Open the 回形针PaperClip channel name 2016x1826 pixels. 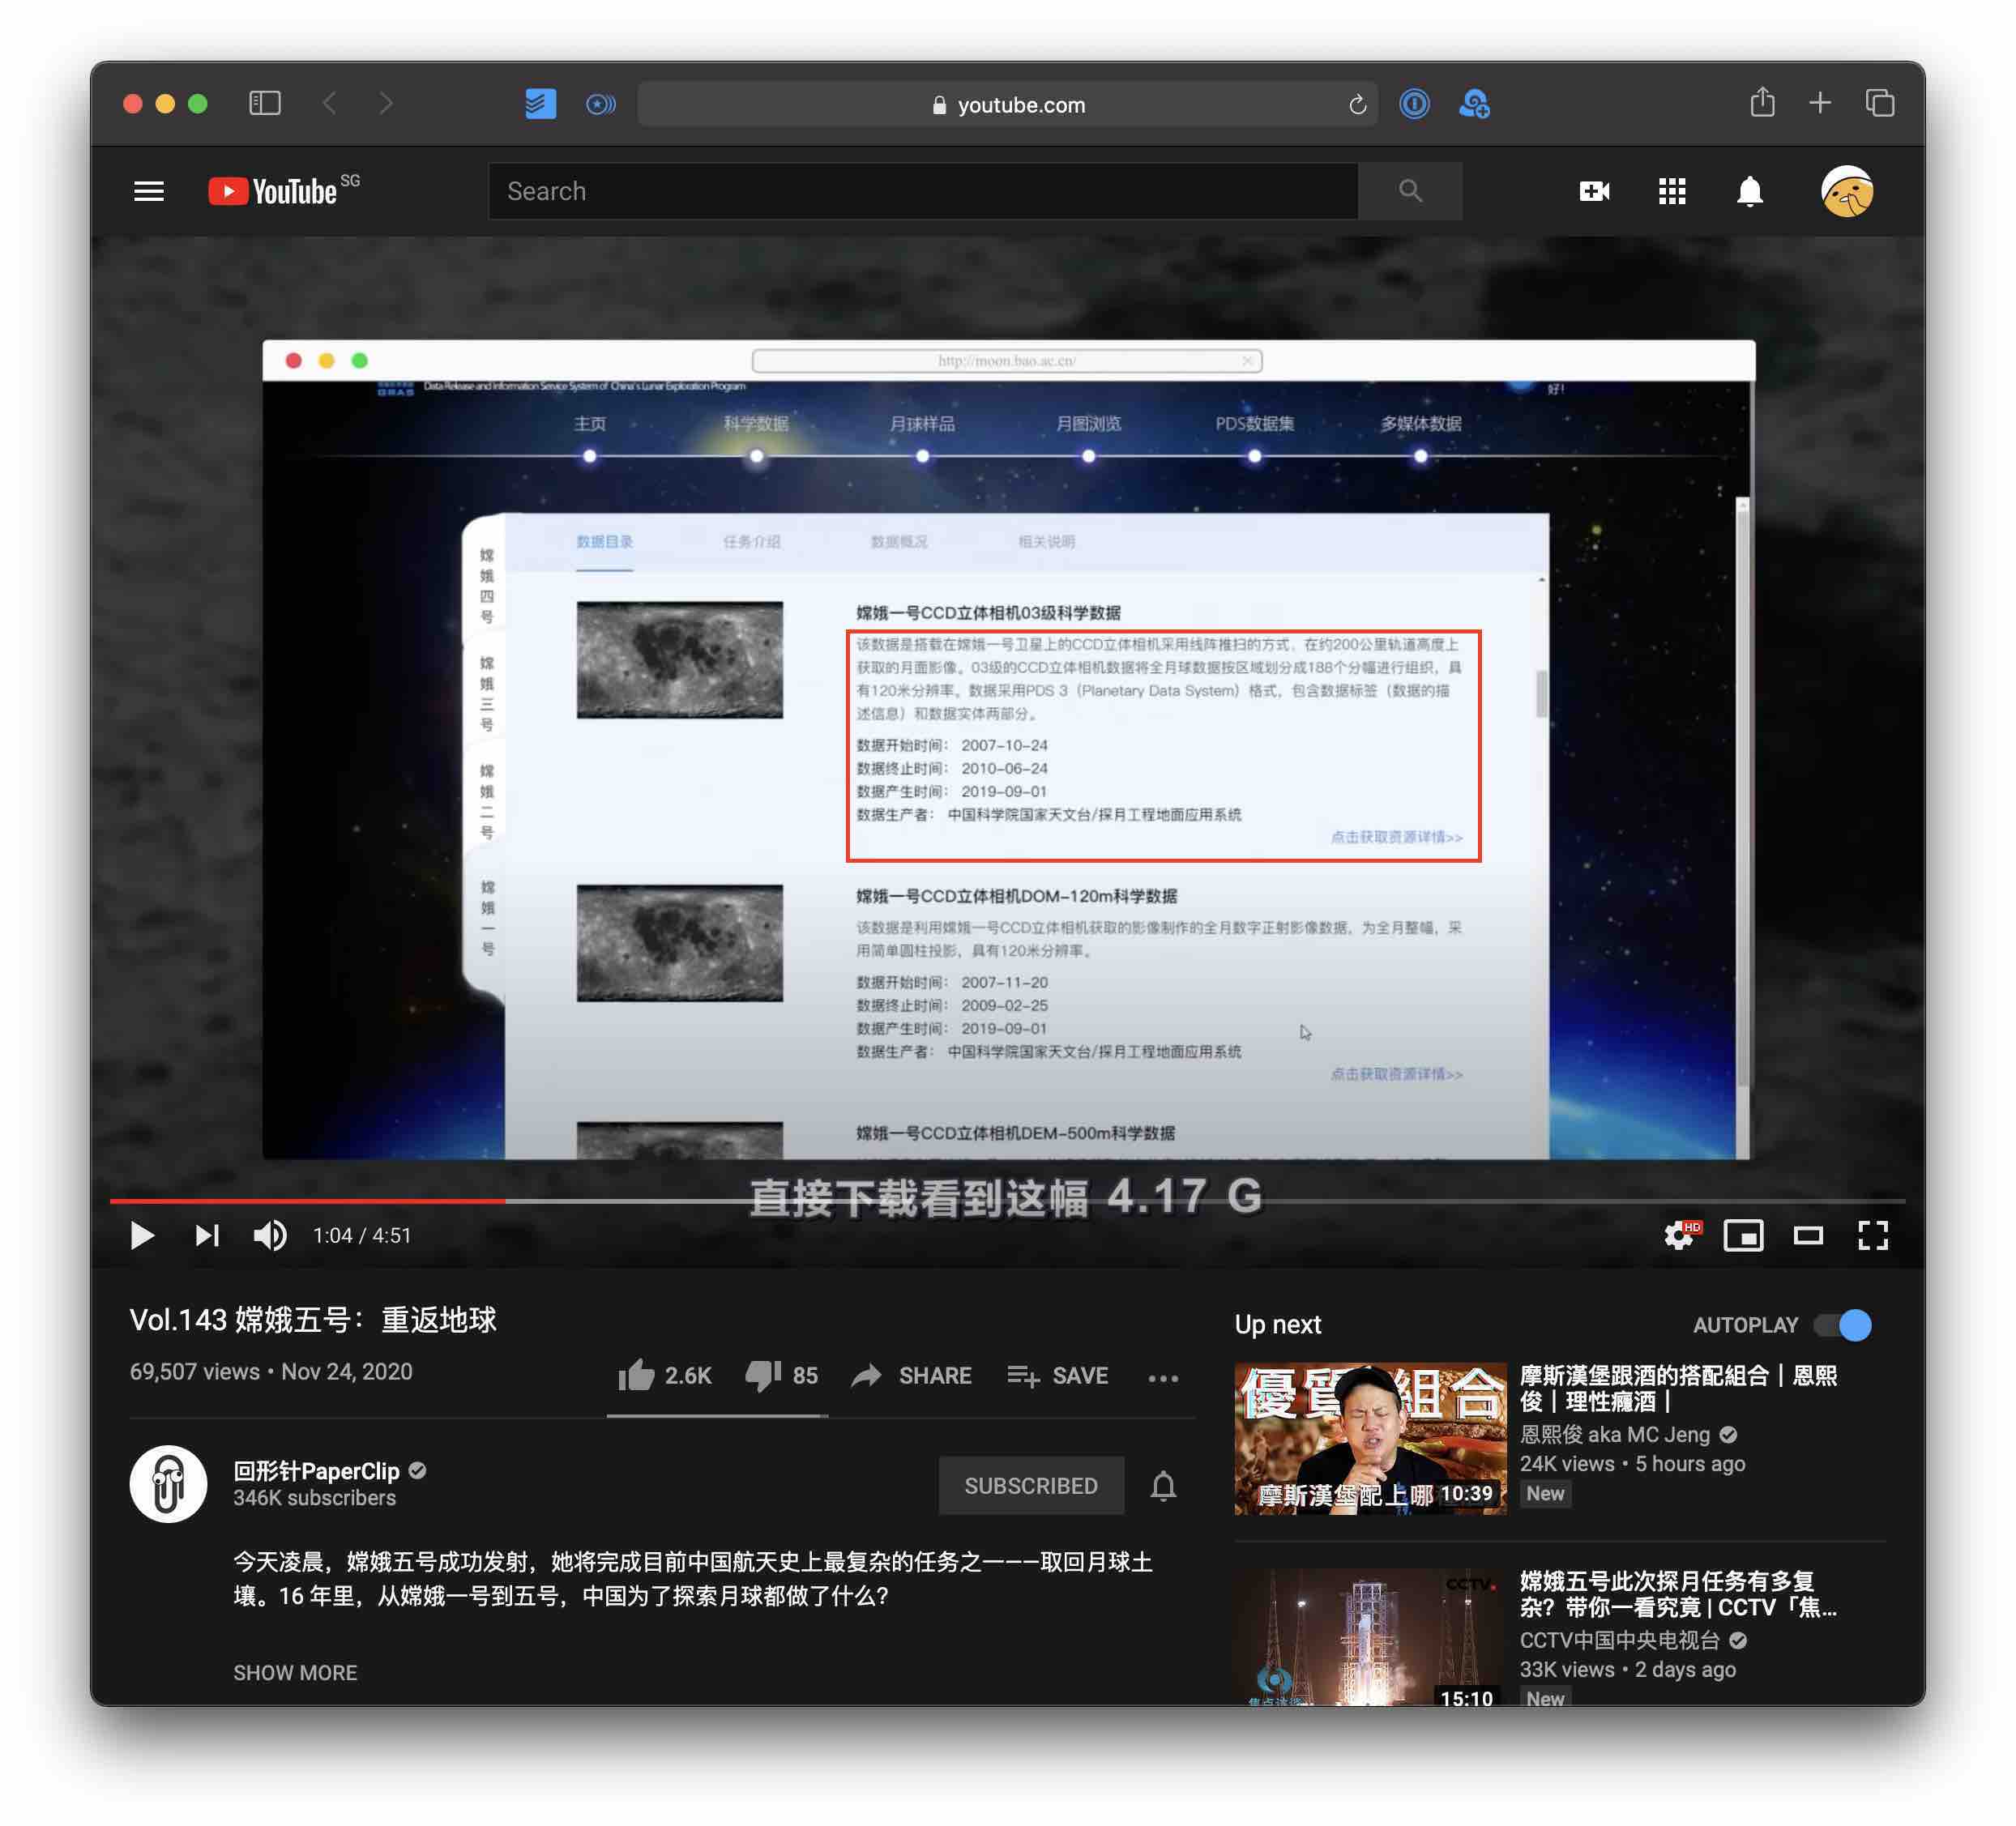(316, 1471)
